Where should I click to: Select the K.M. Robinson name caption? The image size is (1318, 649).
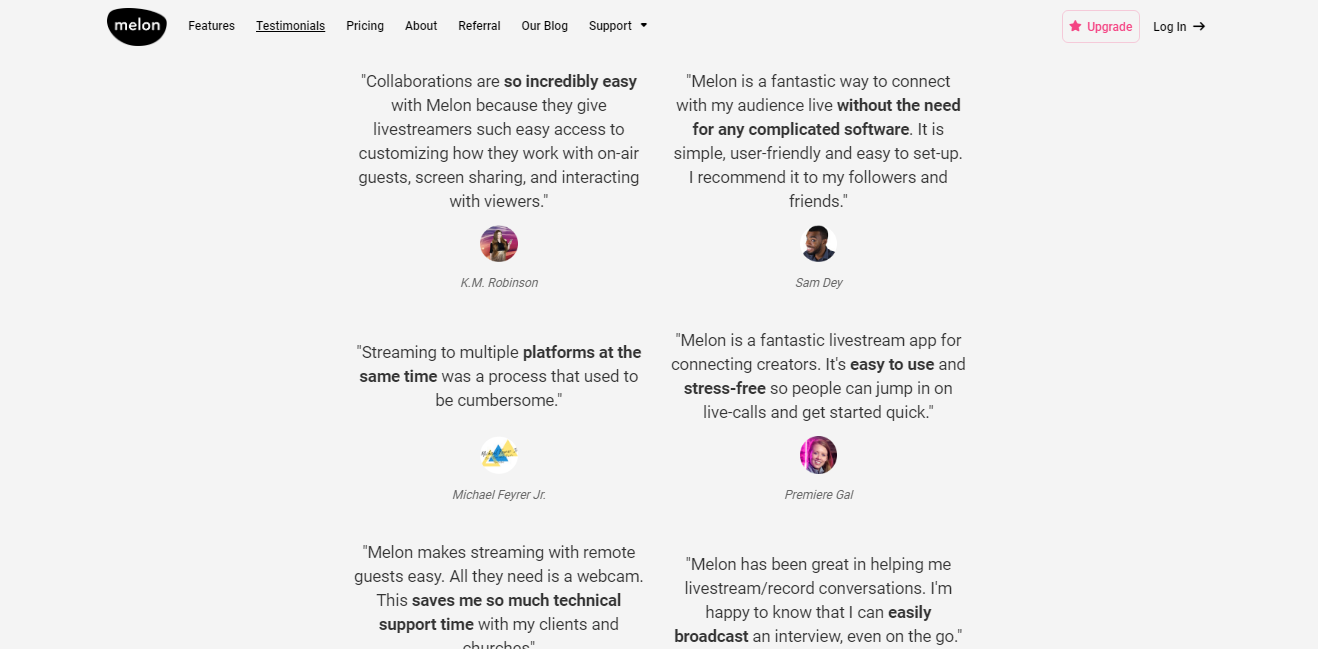pyautogui.click(x=499, y=283)
